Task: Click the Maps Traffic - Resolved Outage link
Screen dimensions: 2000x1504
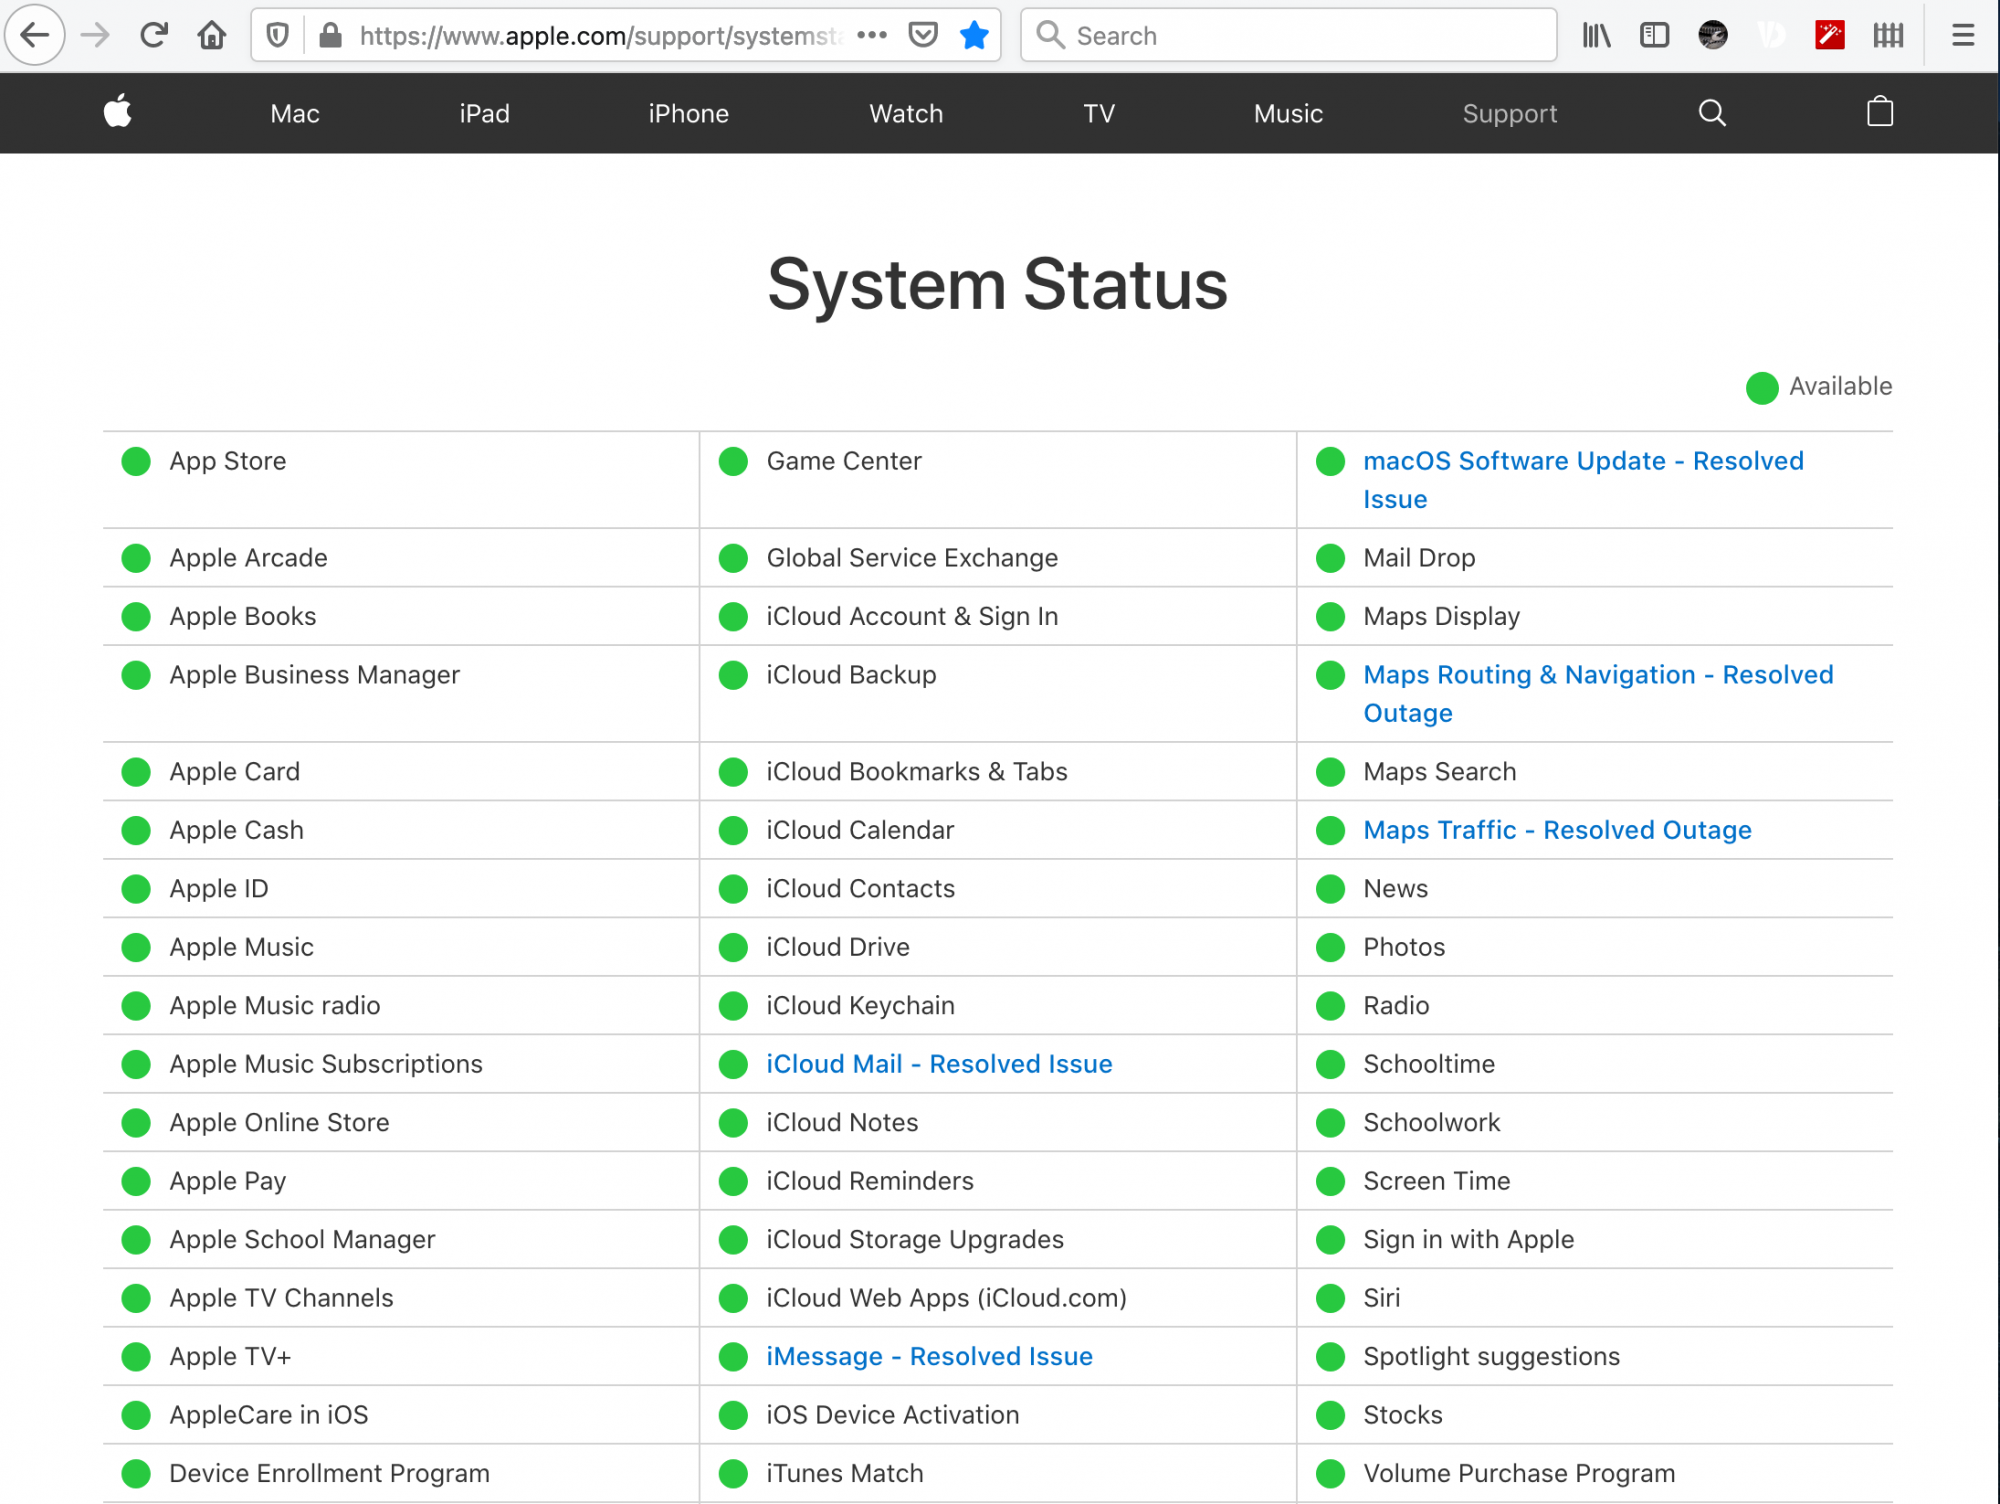Action: 1558,829
